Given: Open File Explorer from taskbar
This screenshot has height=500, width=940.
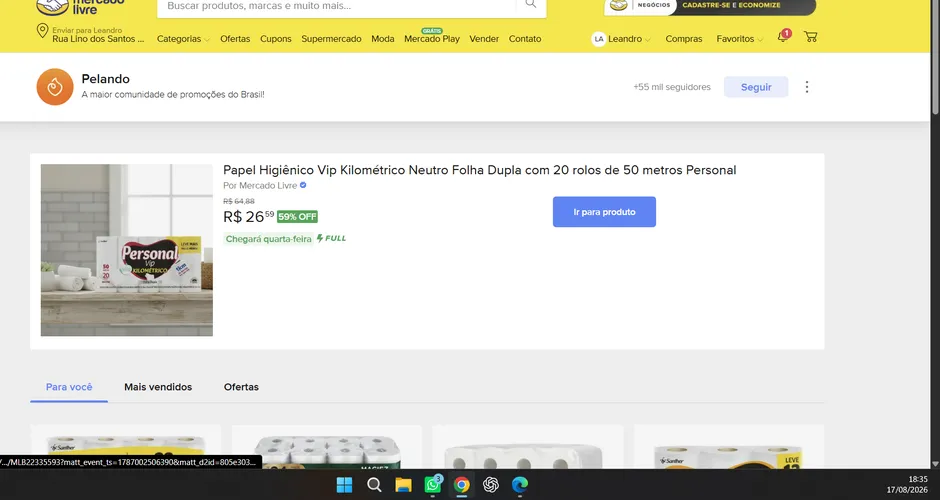Looking at the screenshot, I should click(x=403, y=484).
